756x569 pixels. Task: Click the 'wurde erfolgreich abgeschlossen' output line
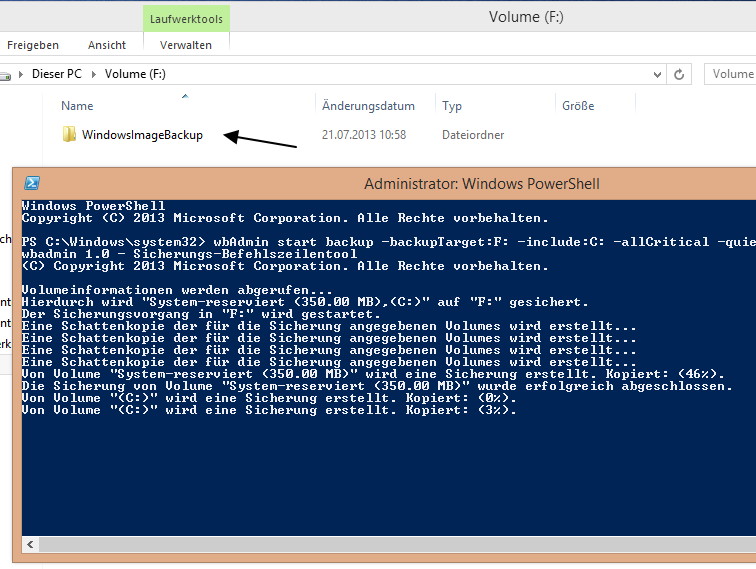click(x=377, y=386)
